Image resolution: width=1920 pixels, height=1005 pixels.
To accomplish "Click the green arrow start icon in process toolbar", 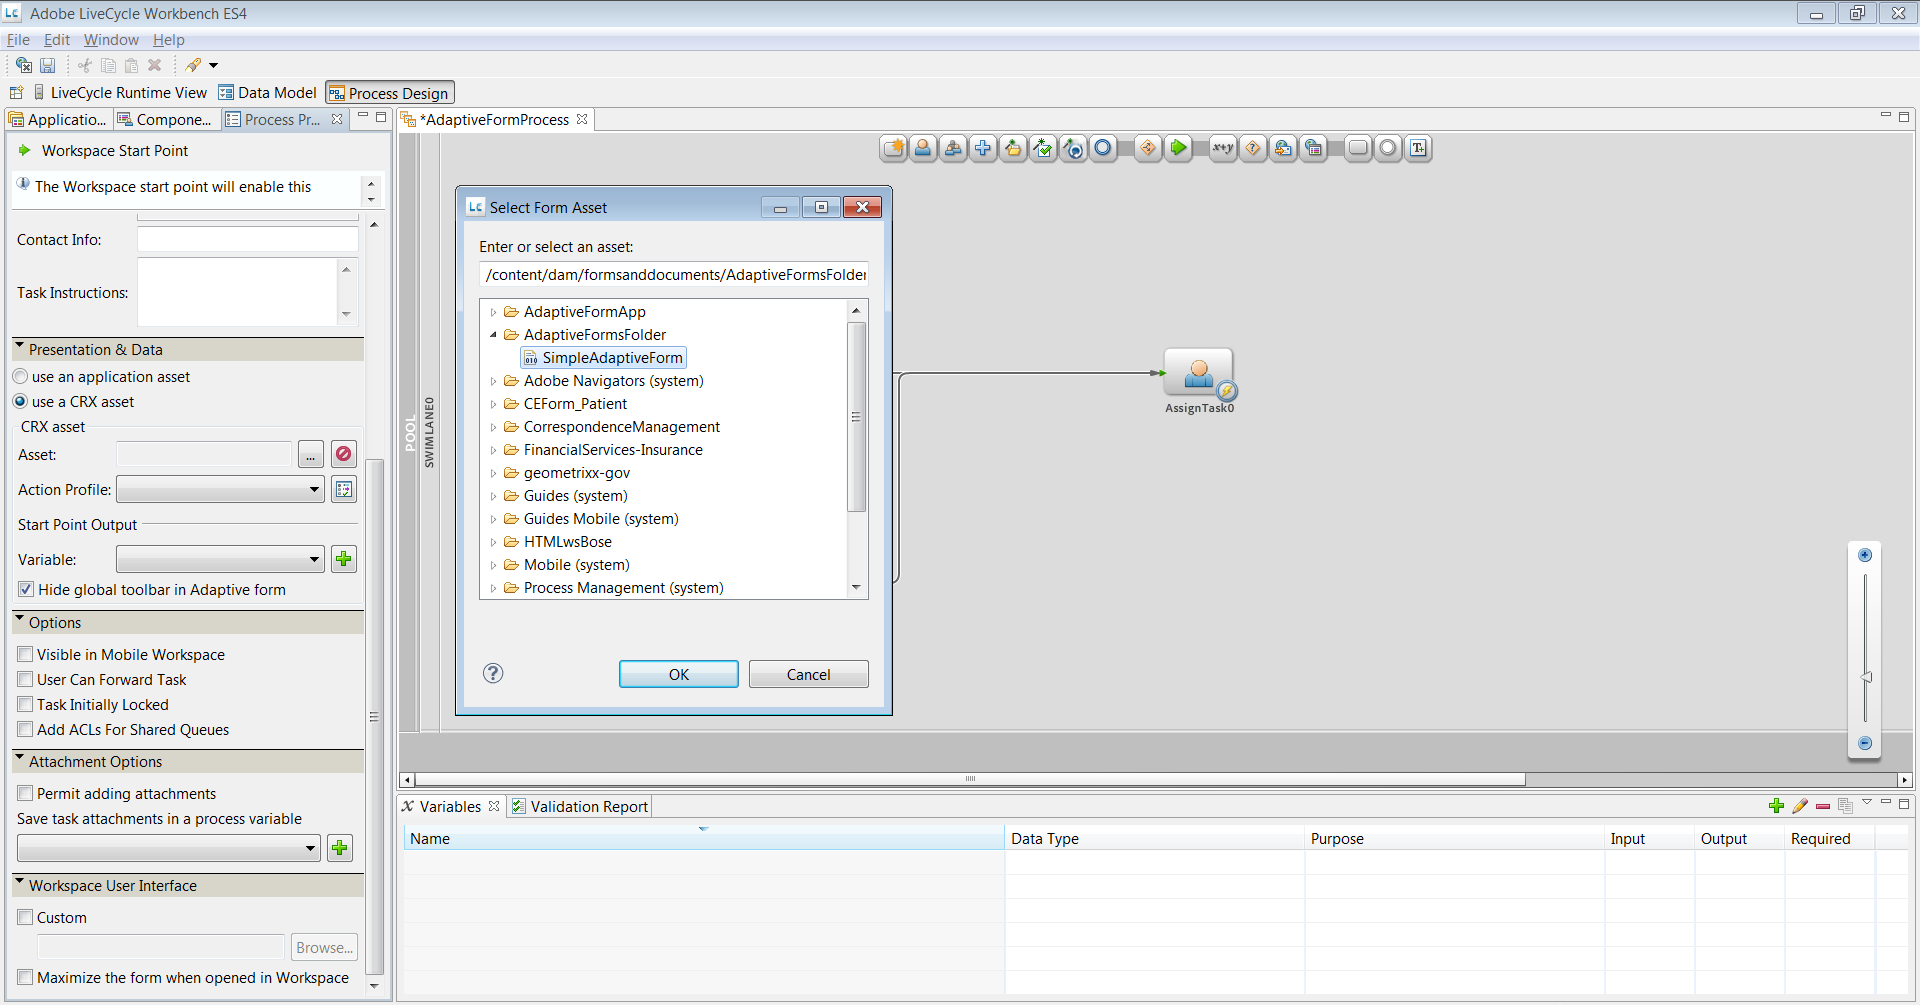I will click(1179, 148).
